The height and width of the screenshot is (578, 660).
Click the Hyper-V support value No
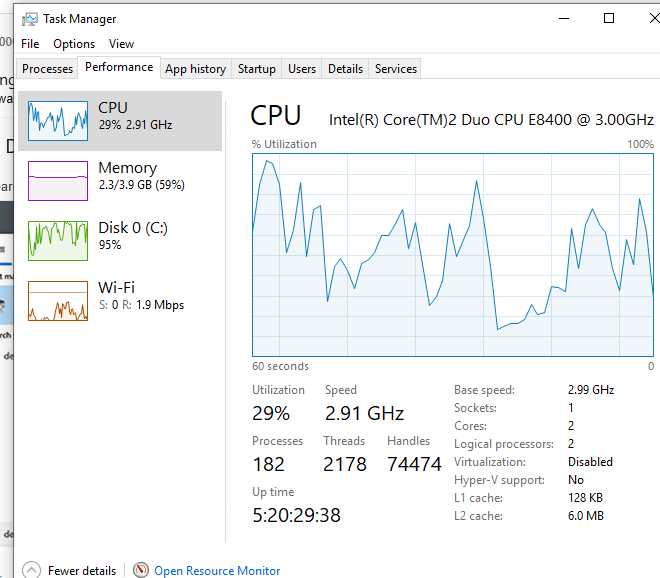click(576, 480)
